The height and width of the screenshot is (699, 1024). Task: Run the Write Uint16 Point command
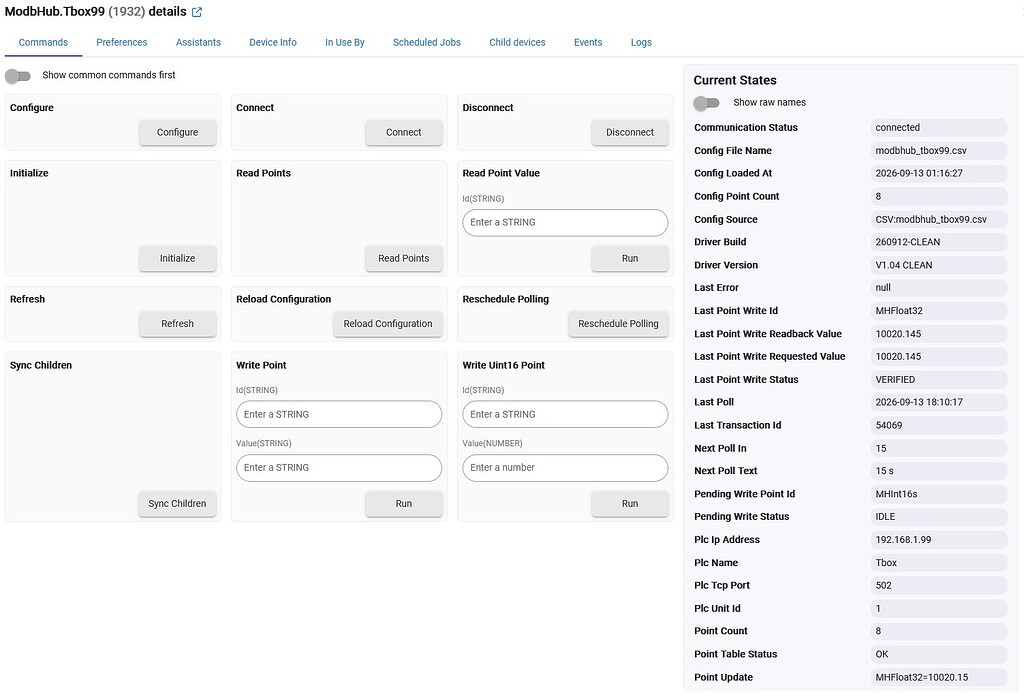pyautogui.click(x=630, y=504)
